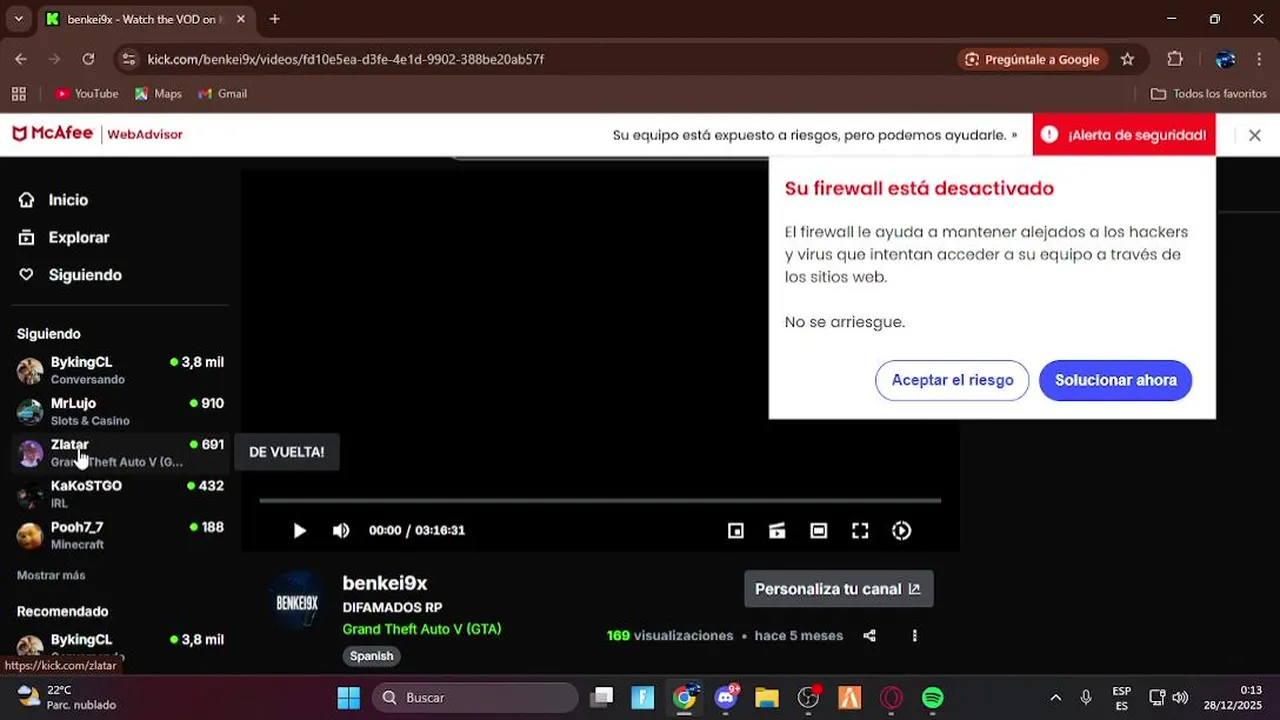1280x720 pixels.
Task: Open Windows Start menu
Action: pyautogui.click(x=348, y=698)
